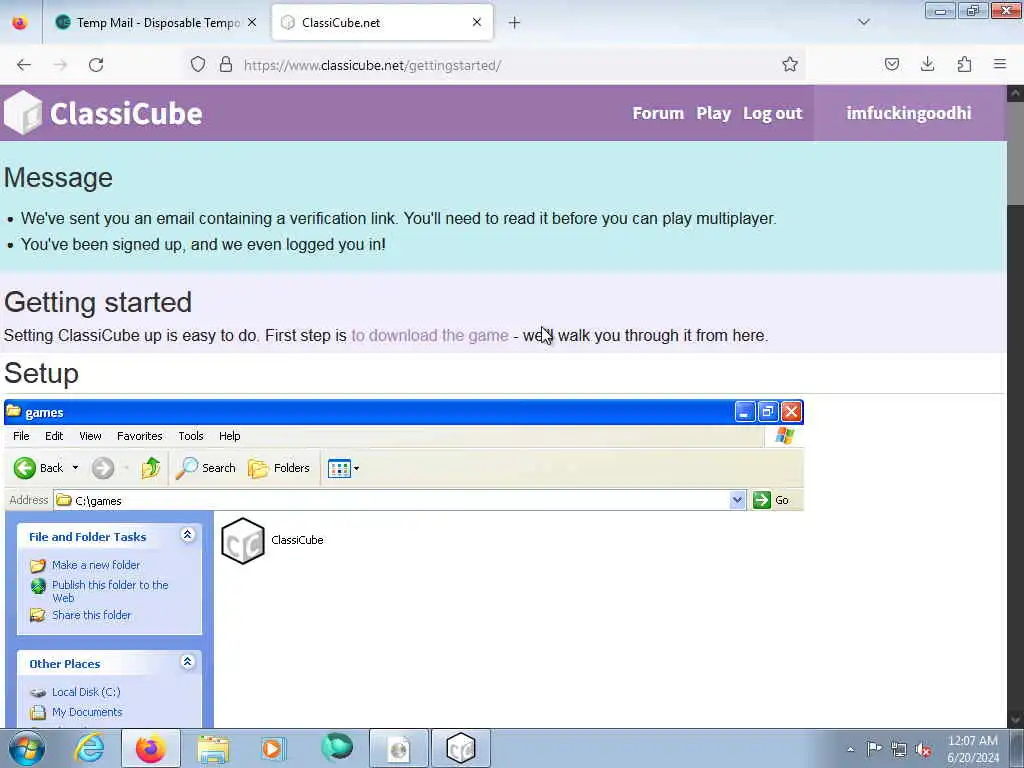Open Windows Explorer from the taskbar
Viewport: 1024px width, 768px height.
point(213,748)
